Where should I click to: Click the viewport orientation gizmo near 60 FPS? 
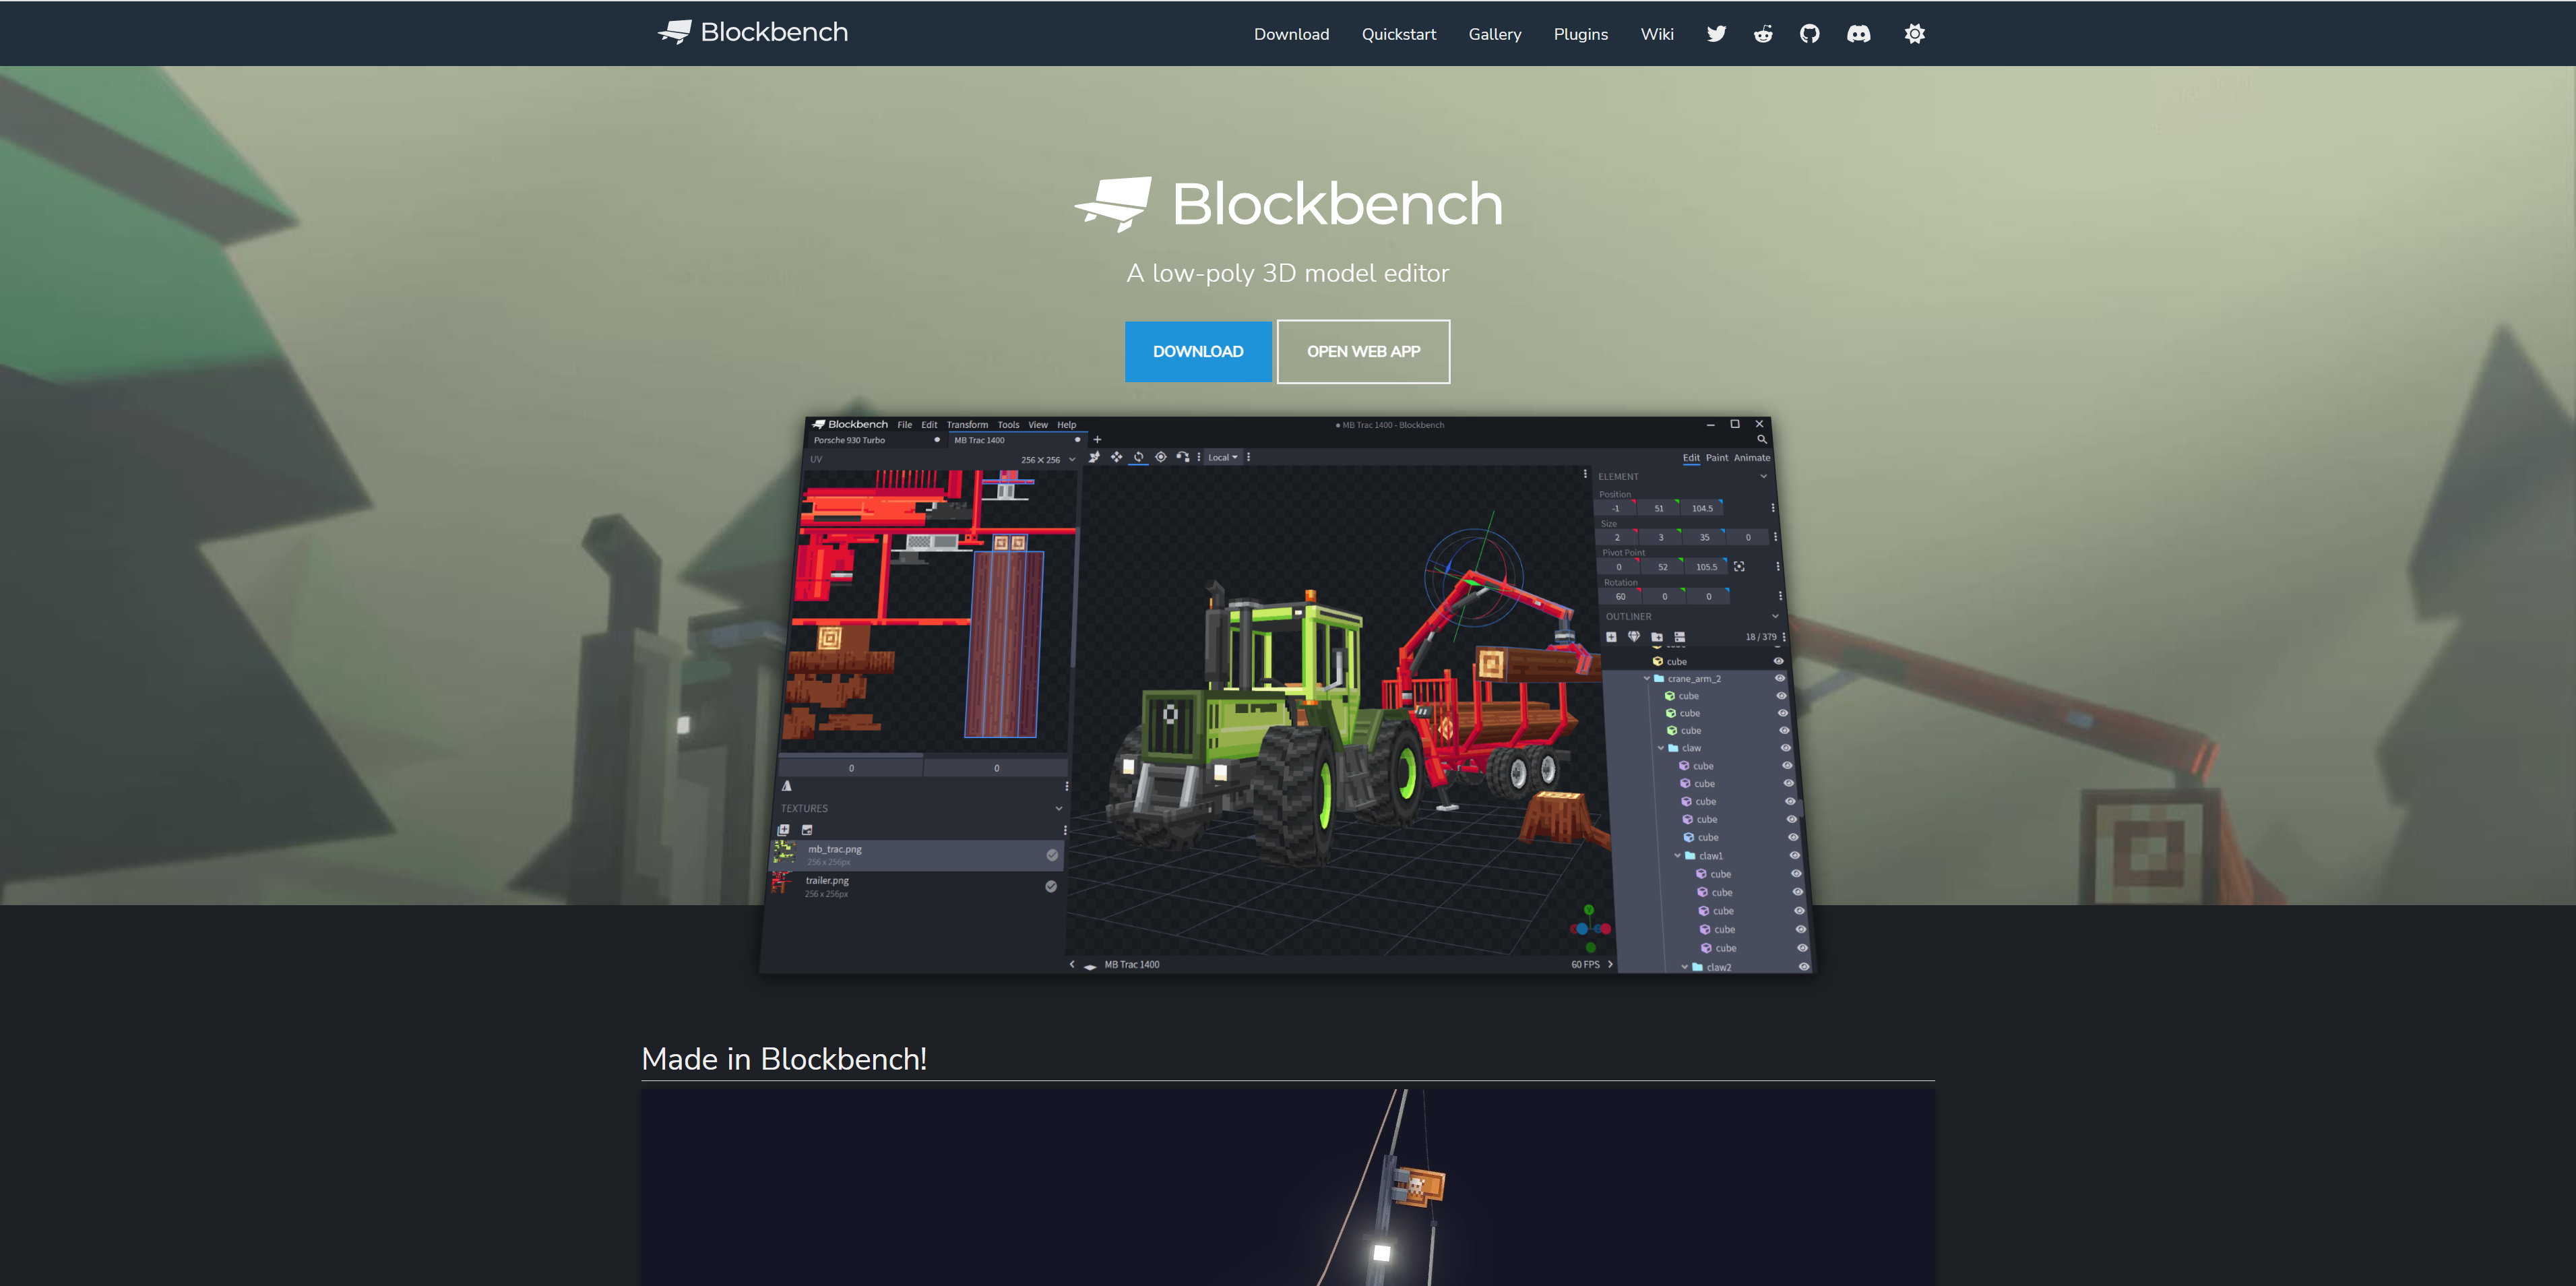click(1589, 928)
